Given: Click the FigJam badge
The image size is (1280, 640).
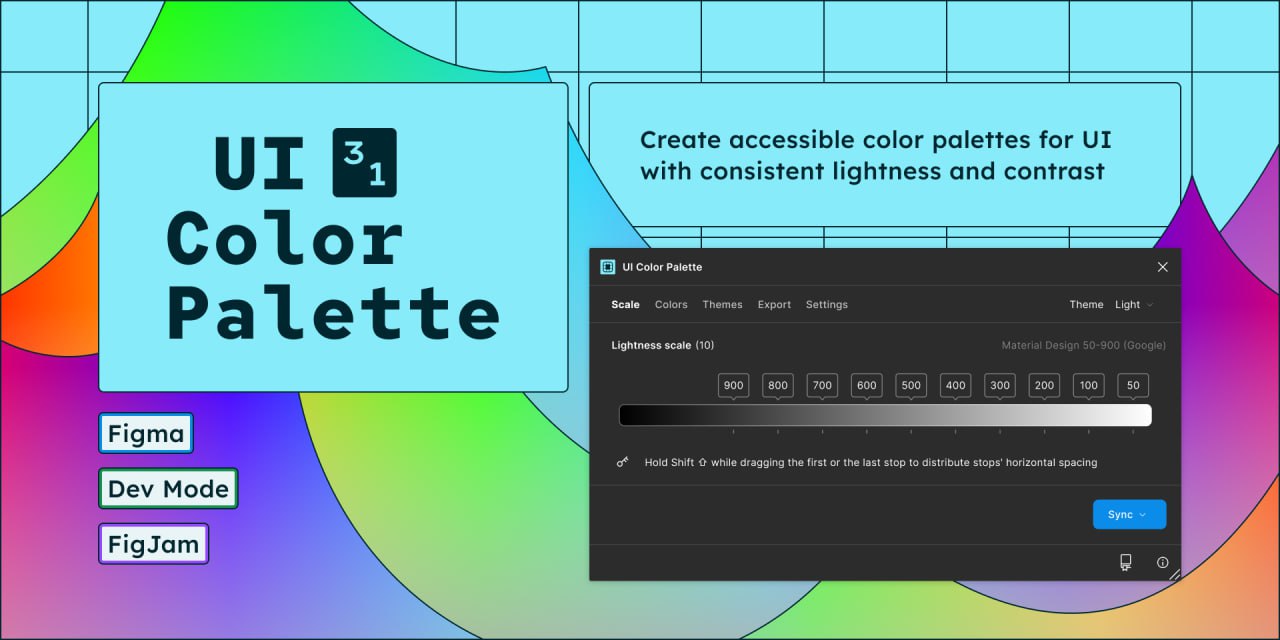Looking at the screenshot, I should point(154,544).
